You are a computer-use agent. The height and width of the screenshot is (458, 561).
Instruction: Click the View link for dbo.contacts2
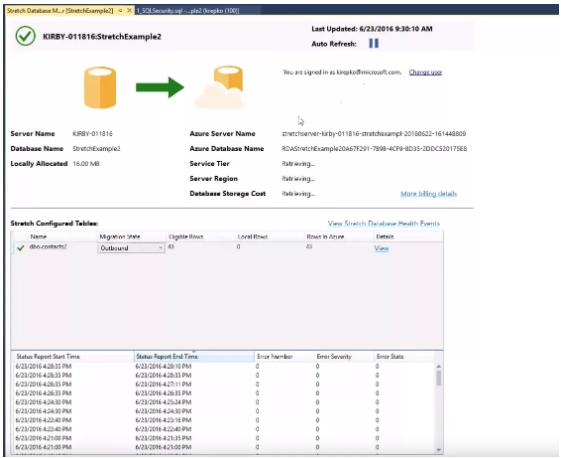tap(381, 248)
